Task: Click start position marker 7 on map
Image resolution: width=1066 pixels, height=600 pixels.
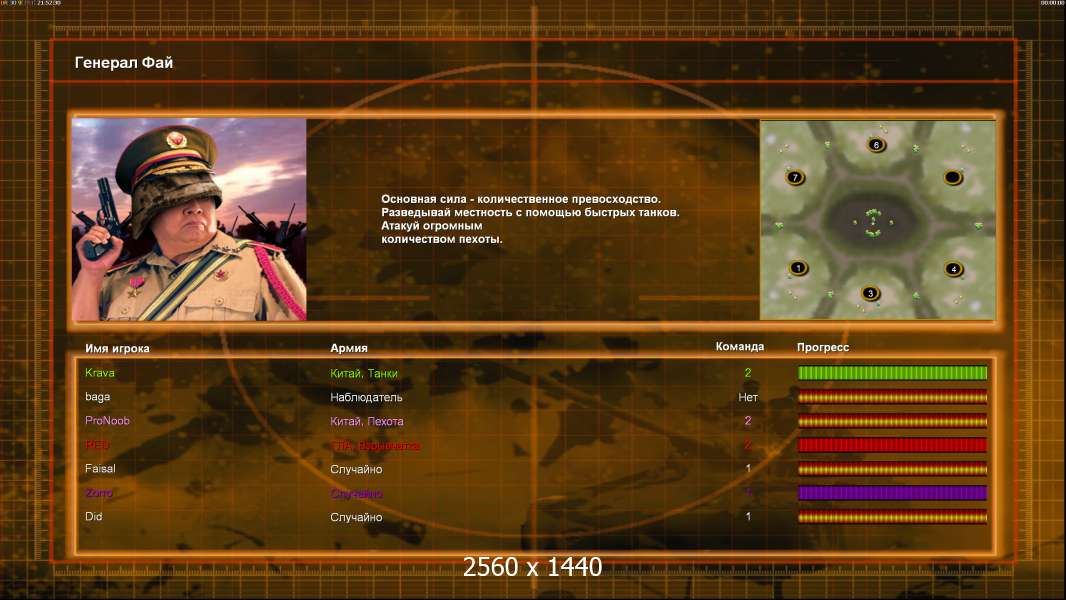Action: tap(795, 178)
